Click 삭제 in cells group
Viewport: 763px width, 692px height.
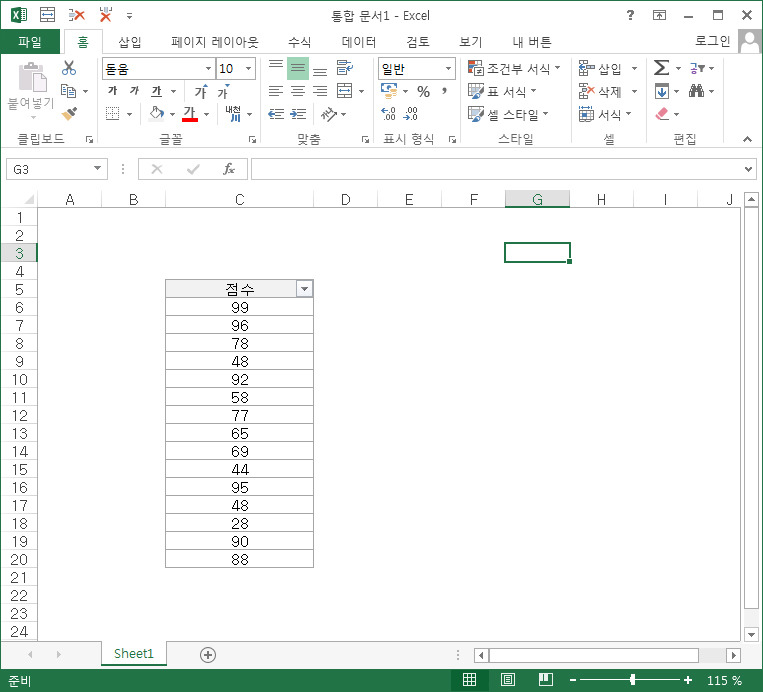(x=600, y=91)
